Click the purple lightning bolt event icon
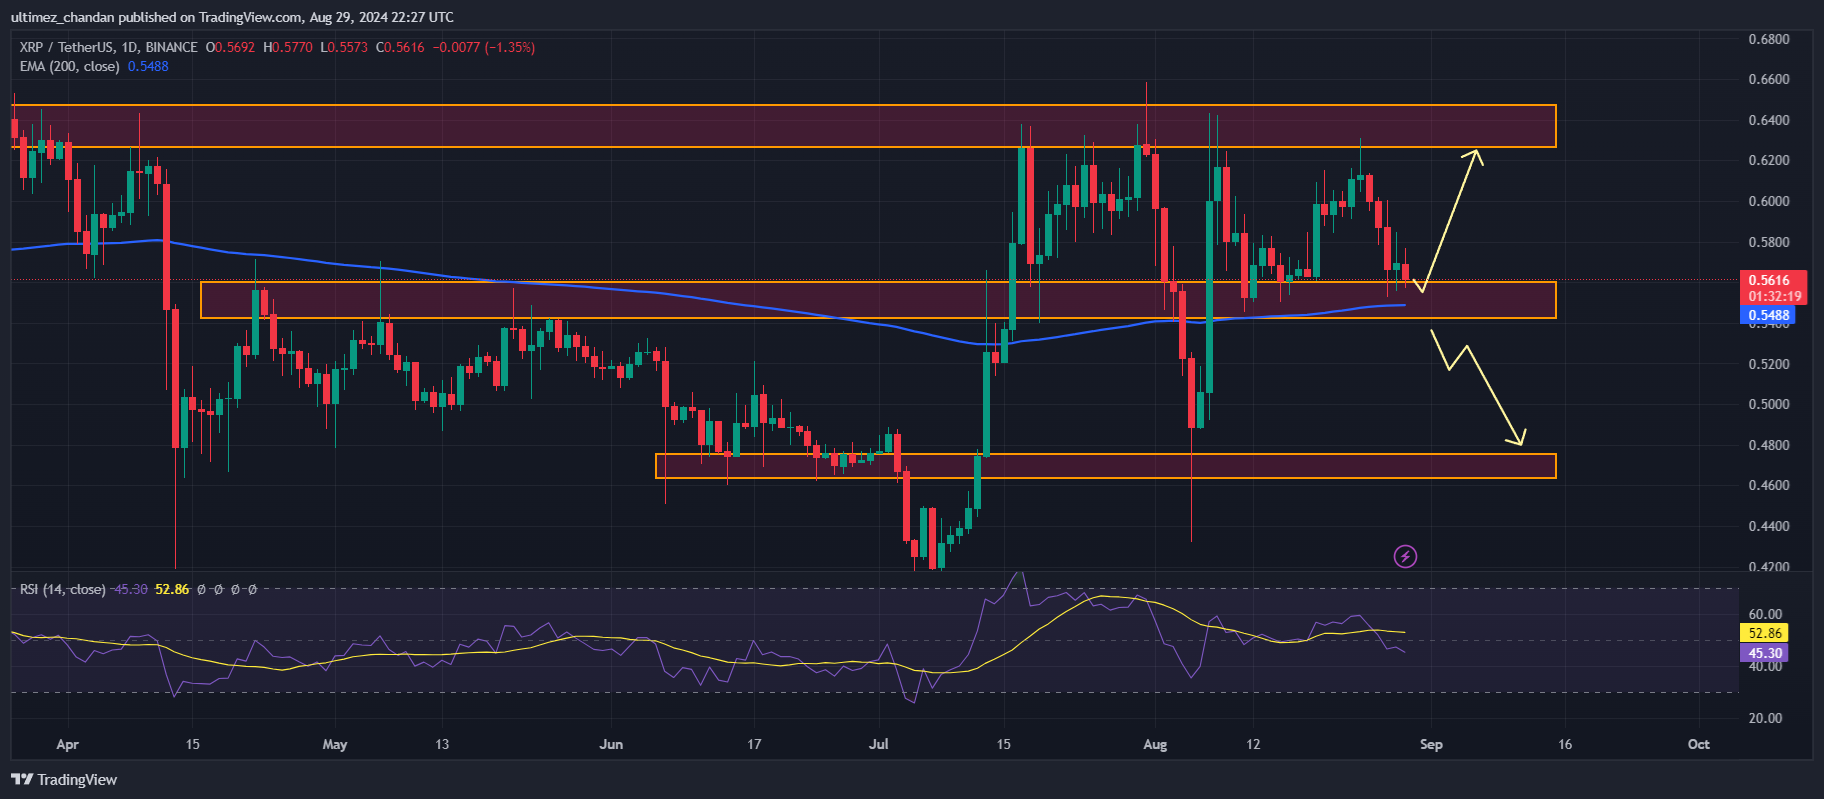 (1405, 556)
